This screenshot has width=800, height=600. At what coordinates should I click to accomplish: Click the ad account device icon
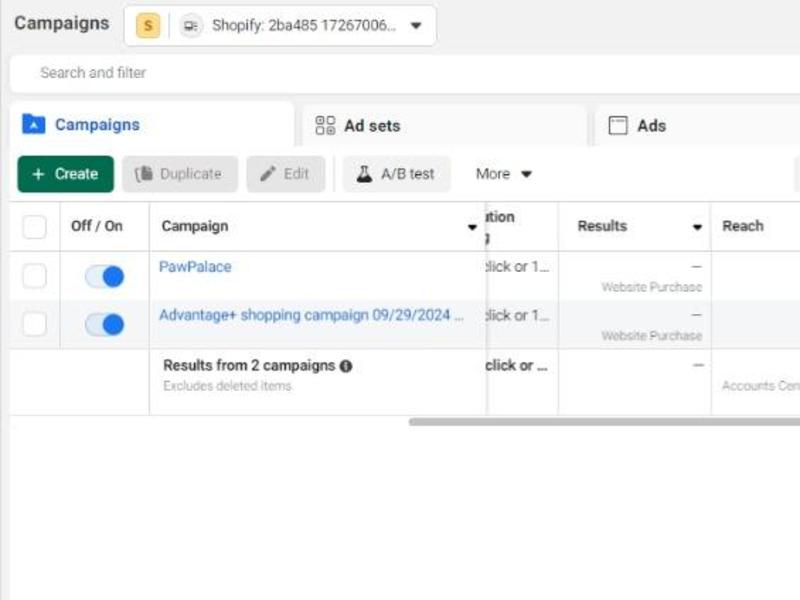point(191,26)
